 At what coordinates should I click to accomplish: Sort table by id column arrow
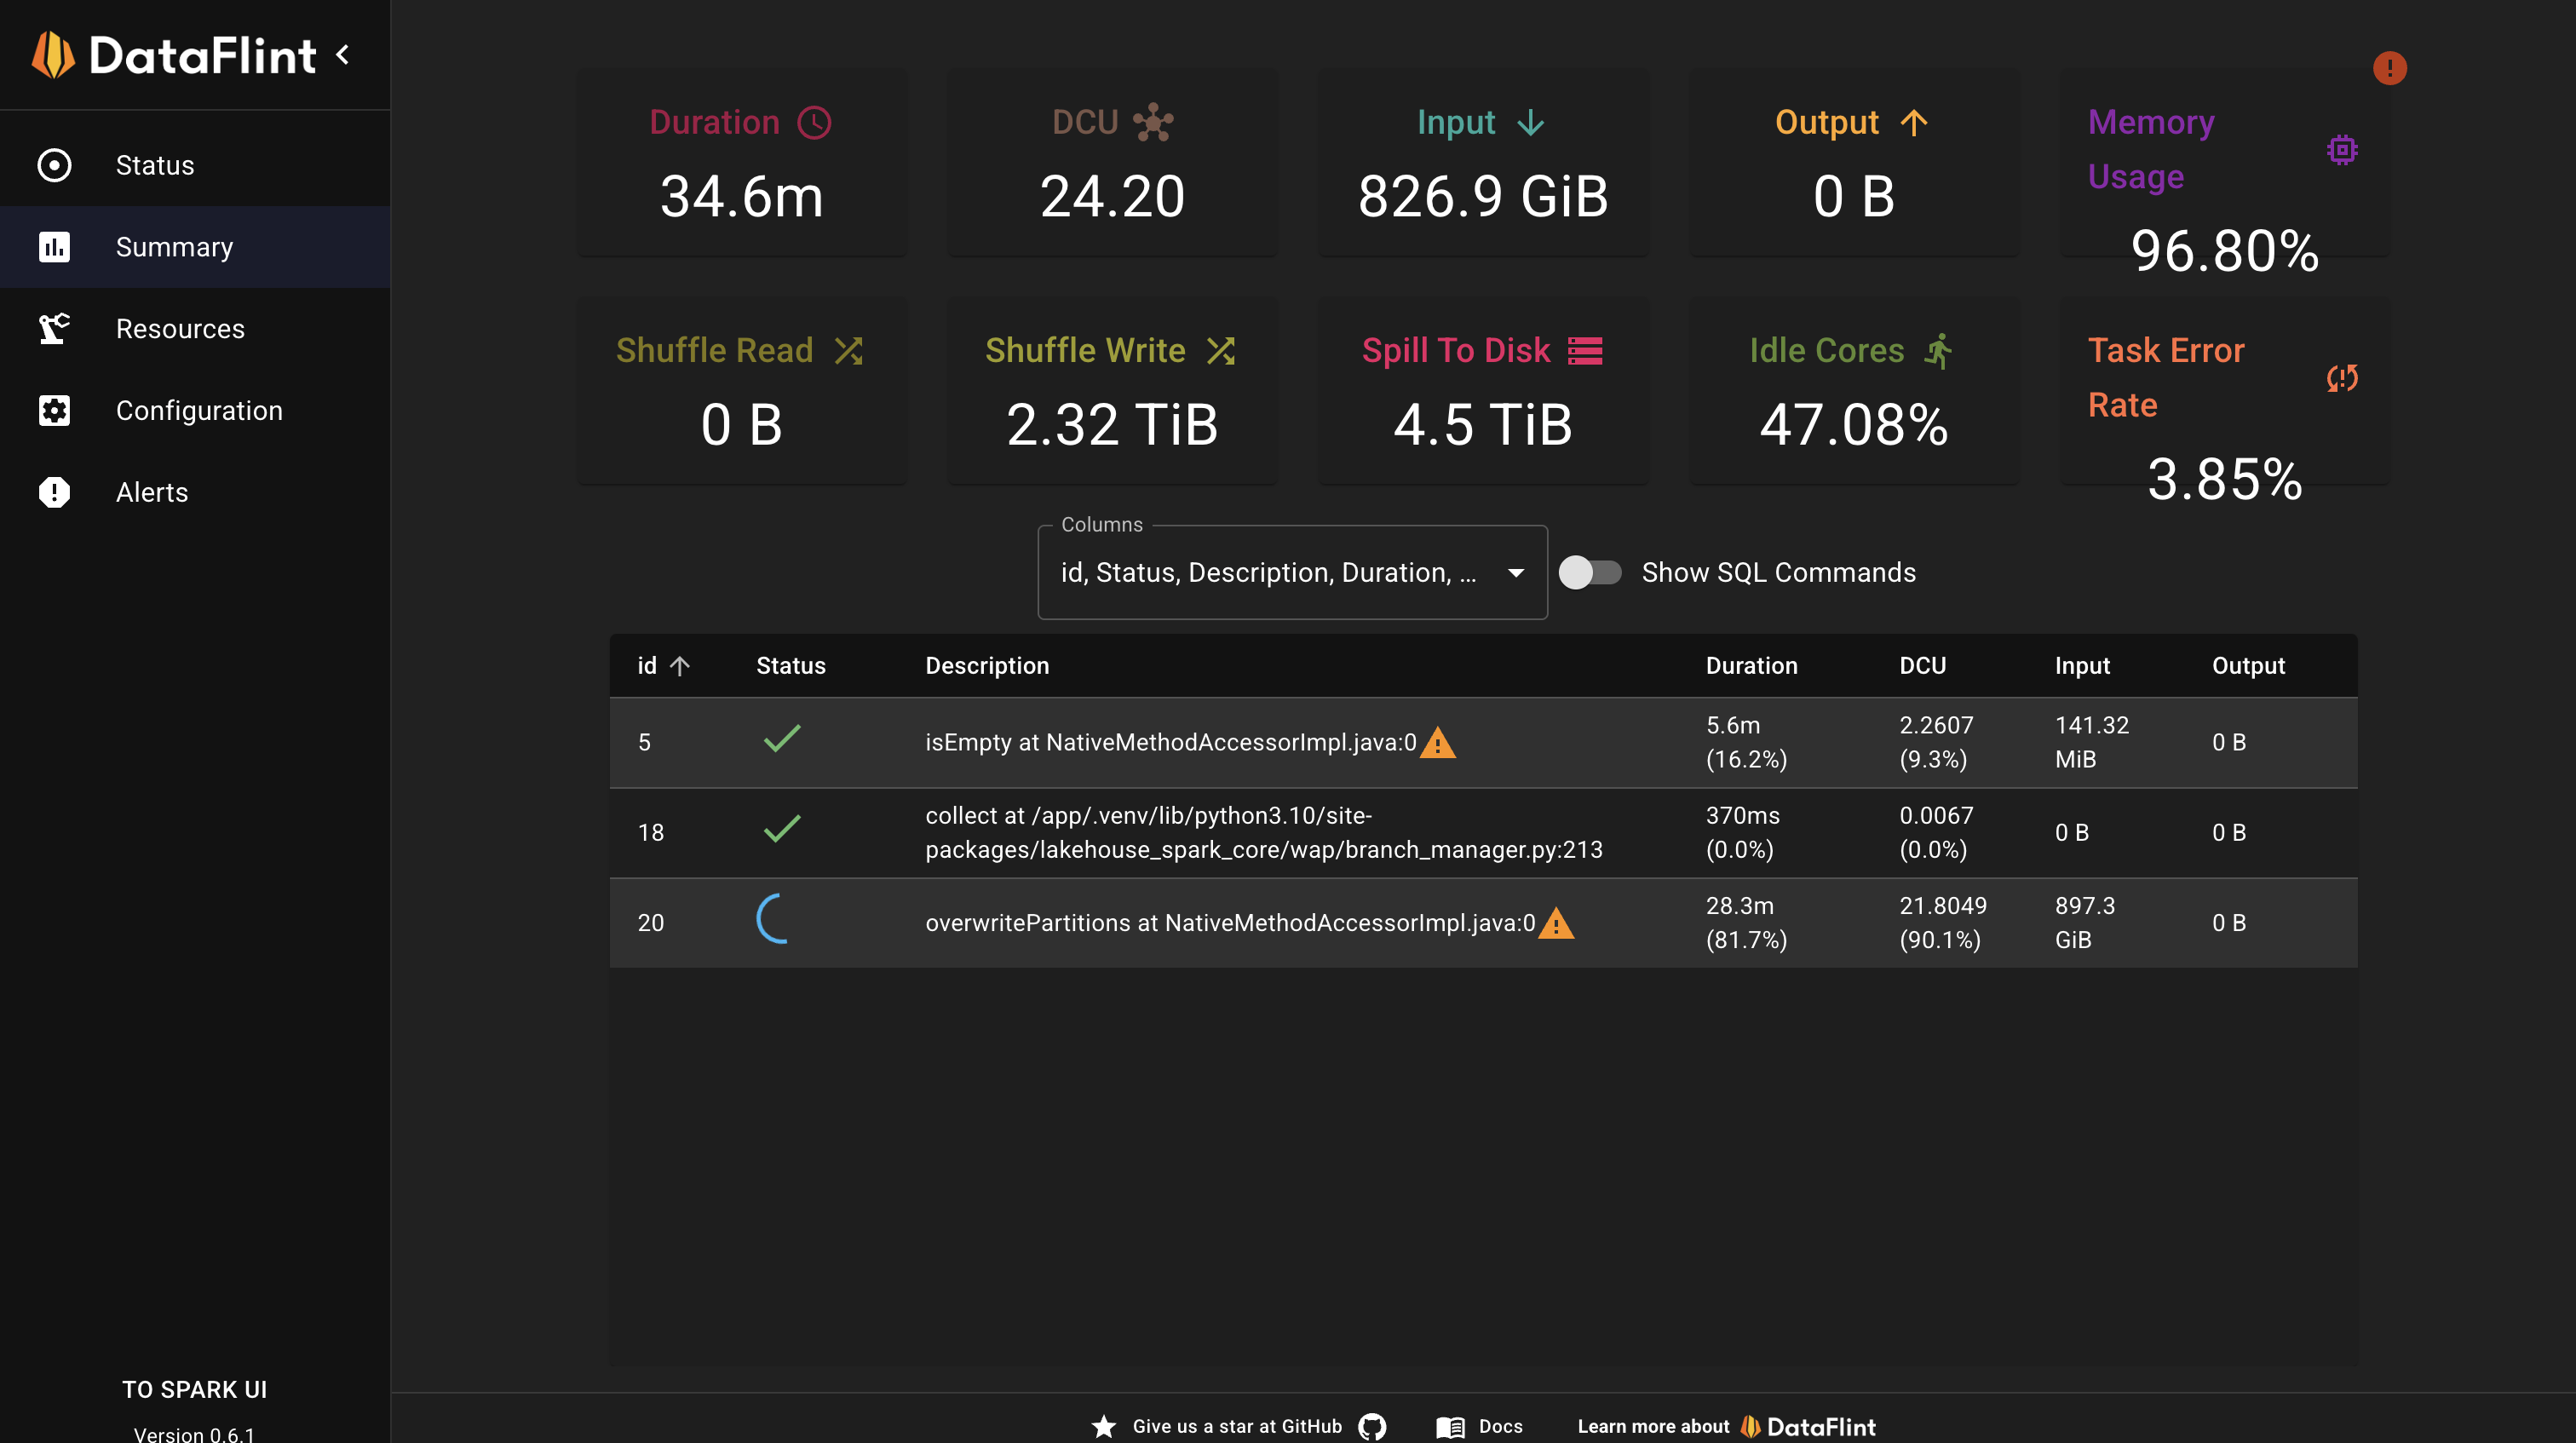(680, 666)
